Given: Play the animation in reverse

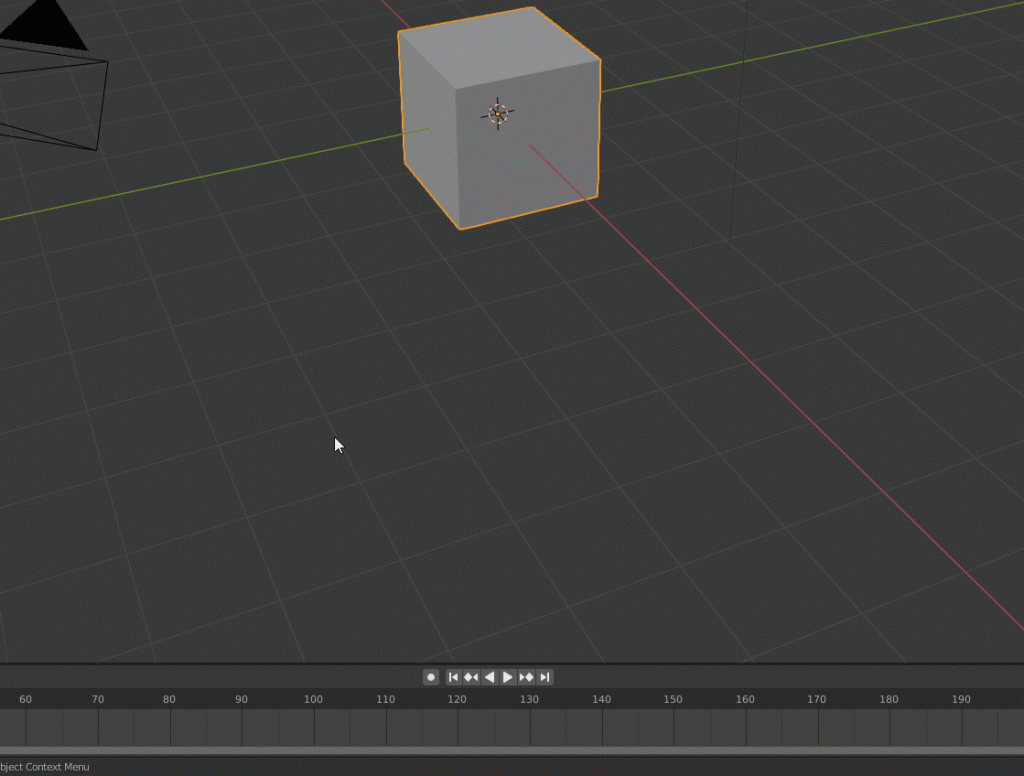Looking at the screenshot, I should click(489, 677).
